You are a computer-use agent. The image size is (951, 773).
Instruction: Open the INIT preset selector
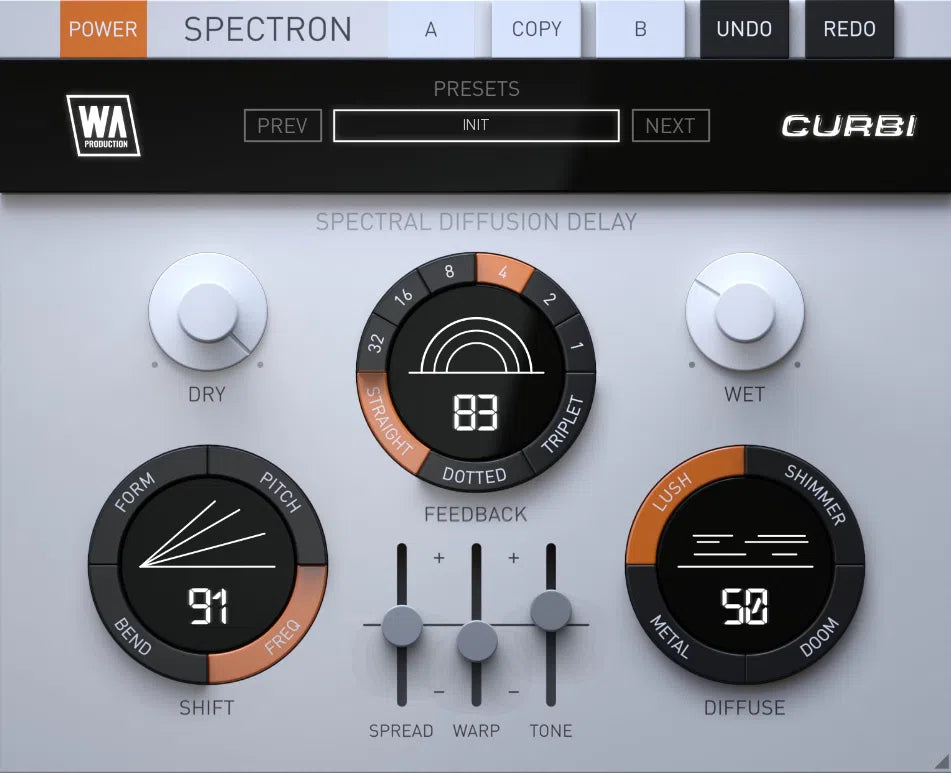click(475, 126)
